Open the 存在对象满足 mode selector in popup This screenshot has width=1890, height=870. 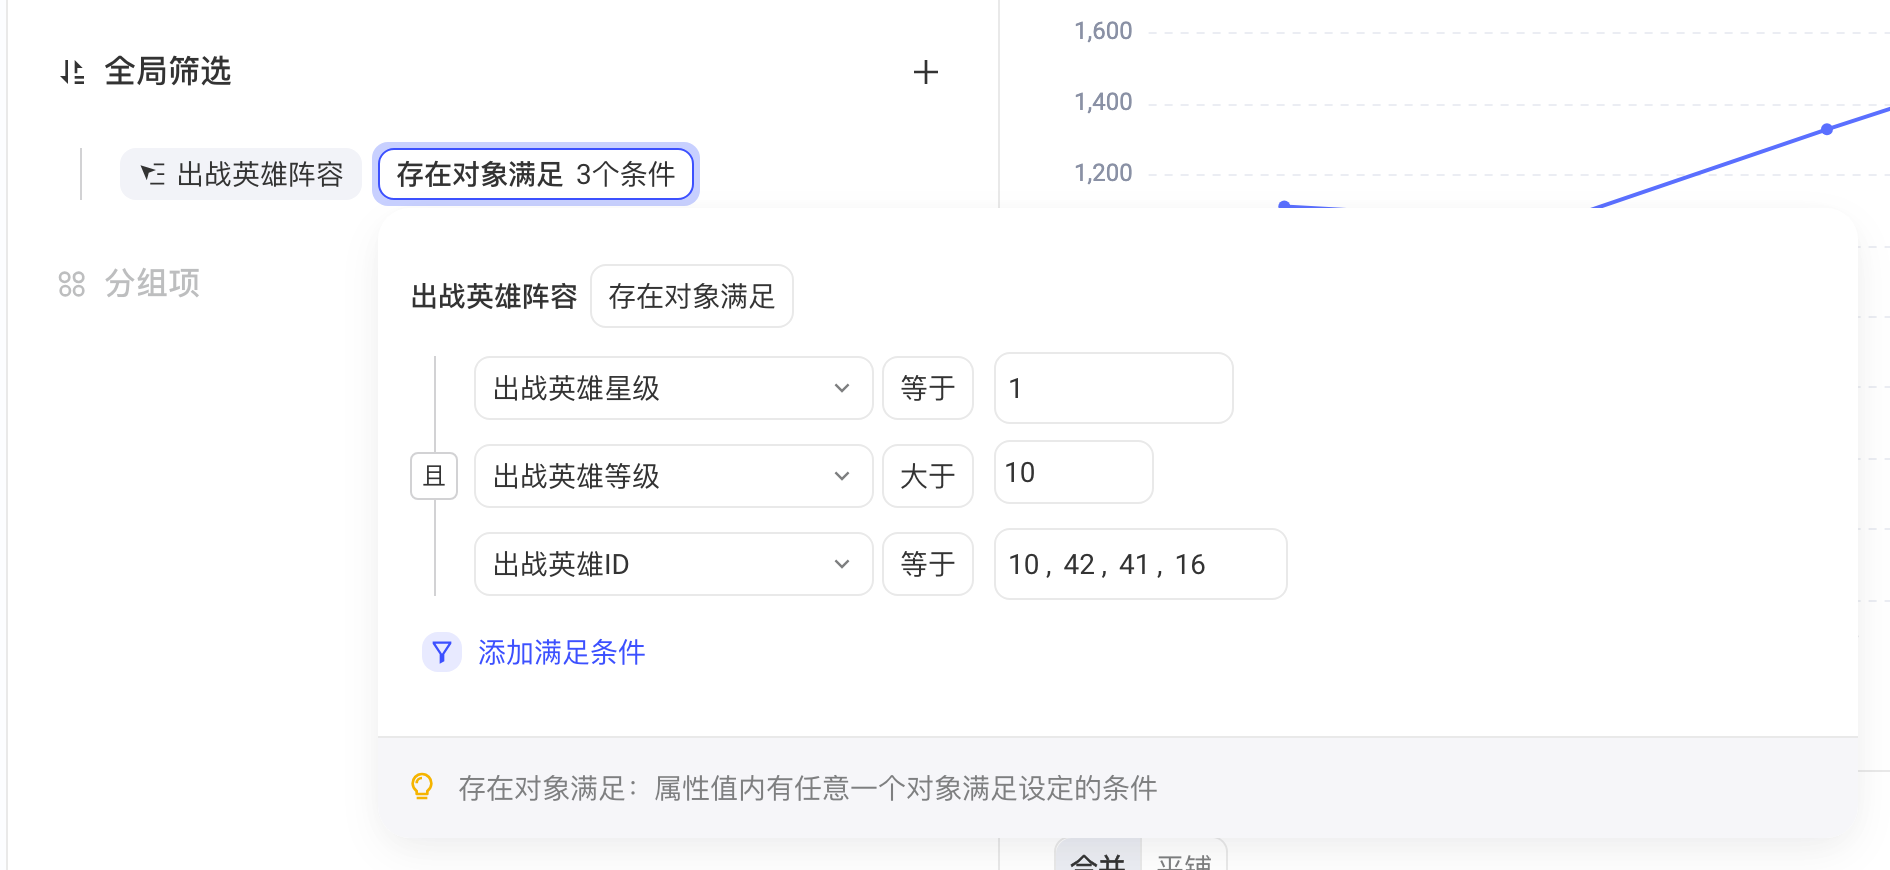[692, 296]
